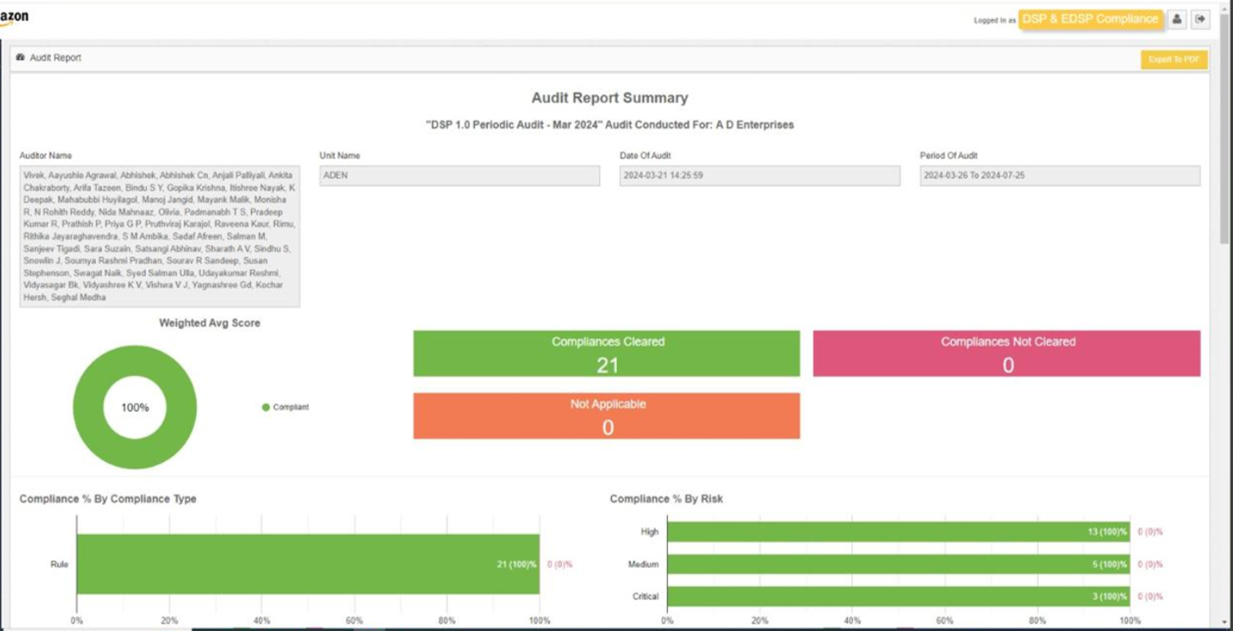Click the "21 (100)%" bar value
Screen dimensions: 1233x631
(517, 565)
